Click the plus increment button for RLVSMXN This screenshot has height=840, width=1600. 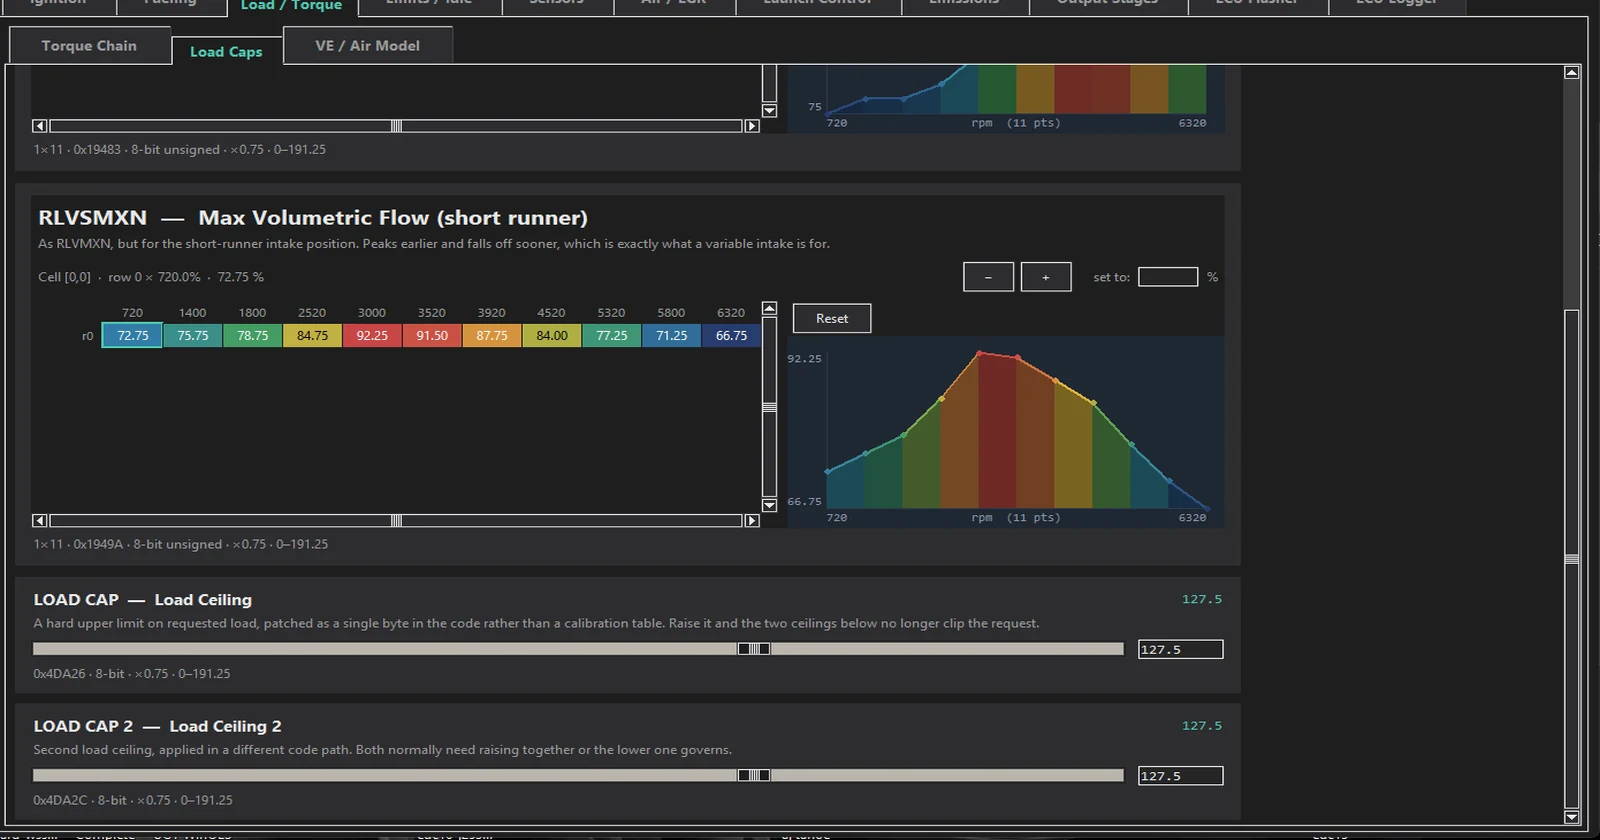click(x=1046, y=277)
